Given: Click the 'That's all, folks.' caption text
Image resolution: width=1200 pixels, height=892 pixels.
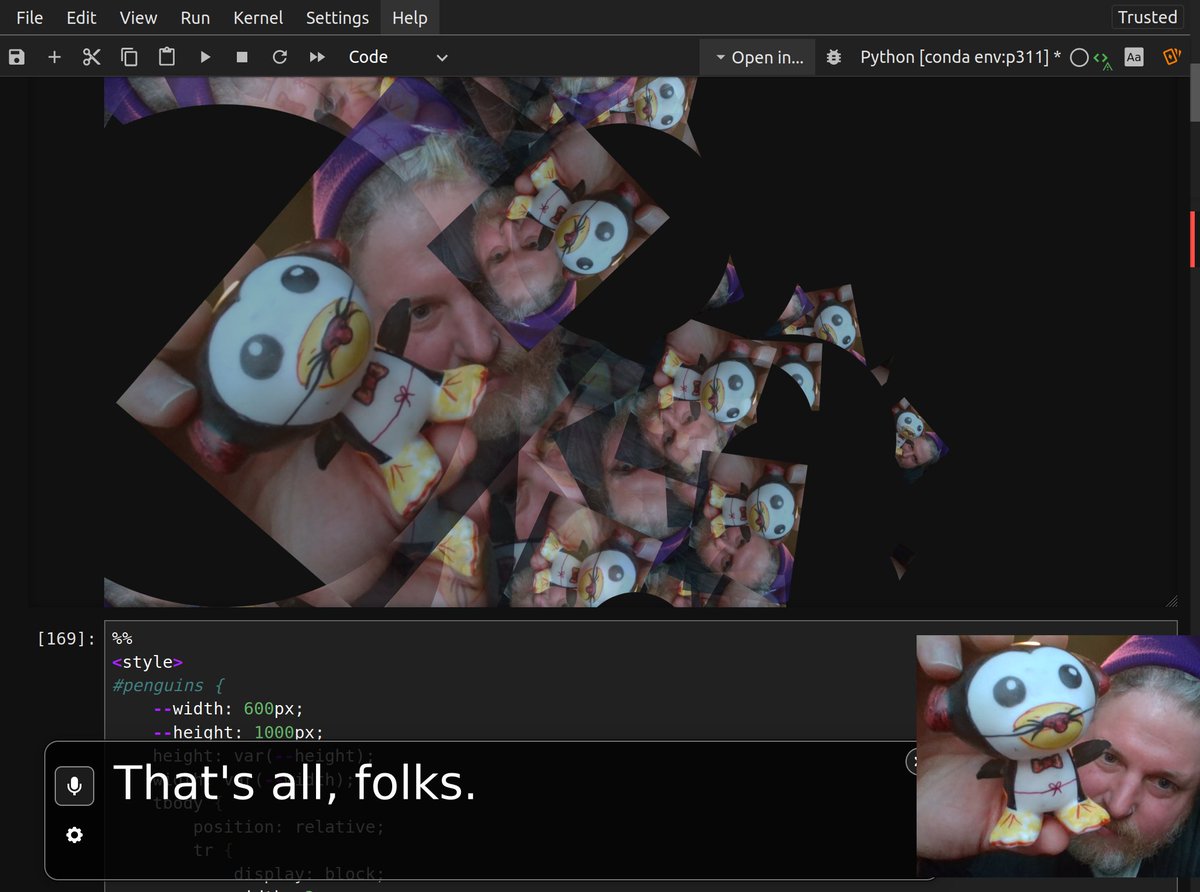Looking at the screenshot, I should point(295,782).
